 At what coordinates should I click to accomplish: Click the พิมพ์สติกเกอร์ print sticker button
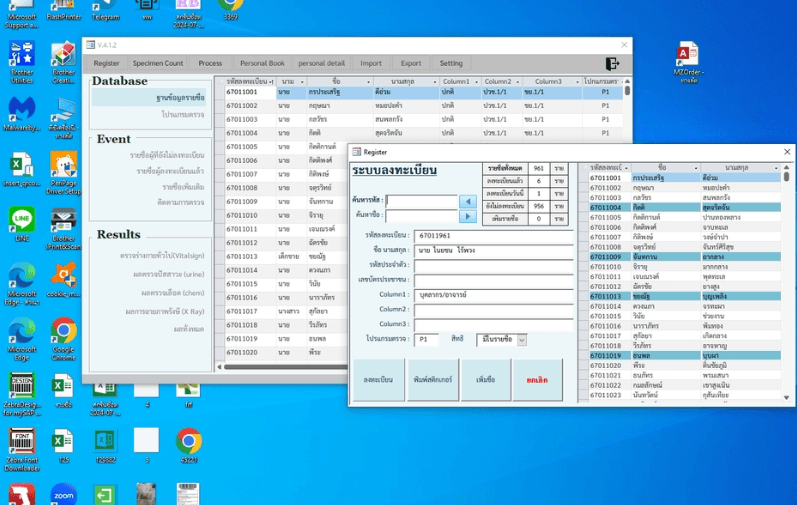[433, 380]
